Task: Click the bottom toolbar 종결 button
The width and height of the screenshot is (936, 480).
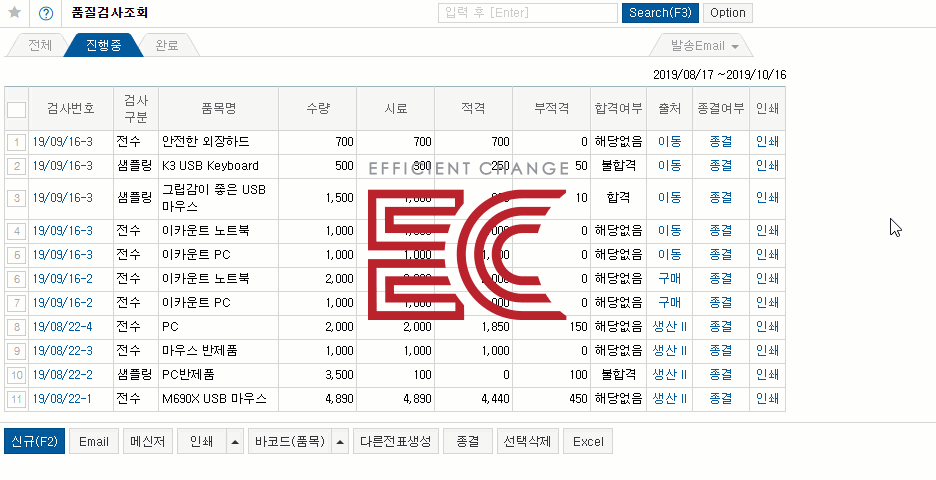Action: [x=468, y=442]
